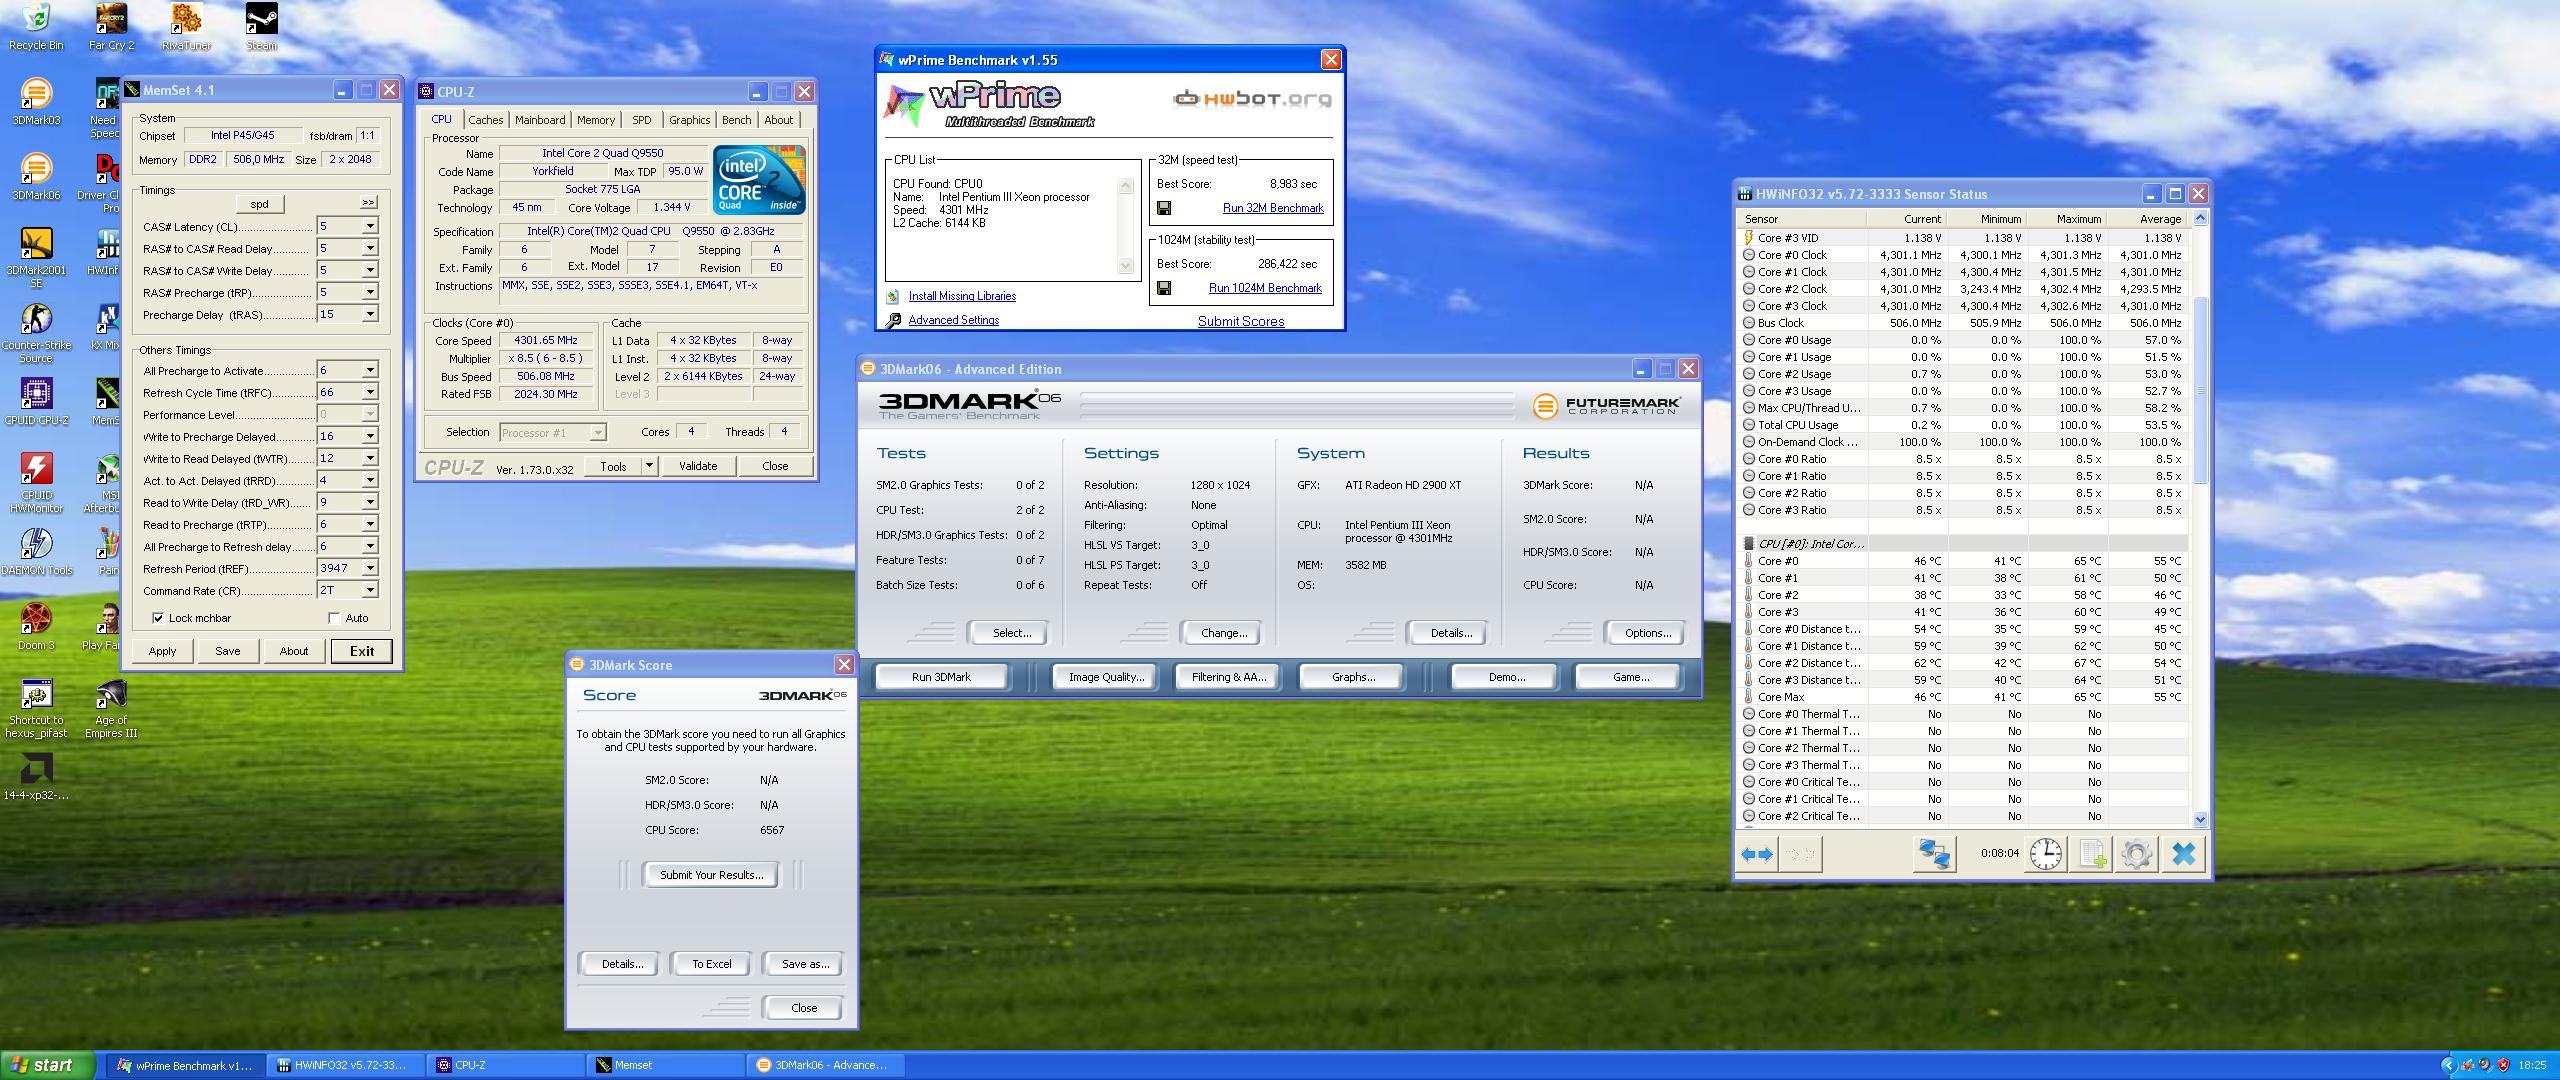Screen dimensions: 2560x1080
Task: Click HWiNFO expand/collapse arrows icon
Action: pyautogui.click(x=1756, y=854)
